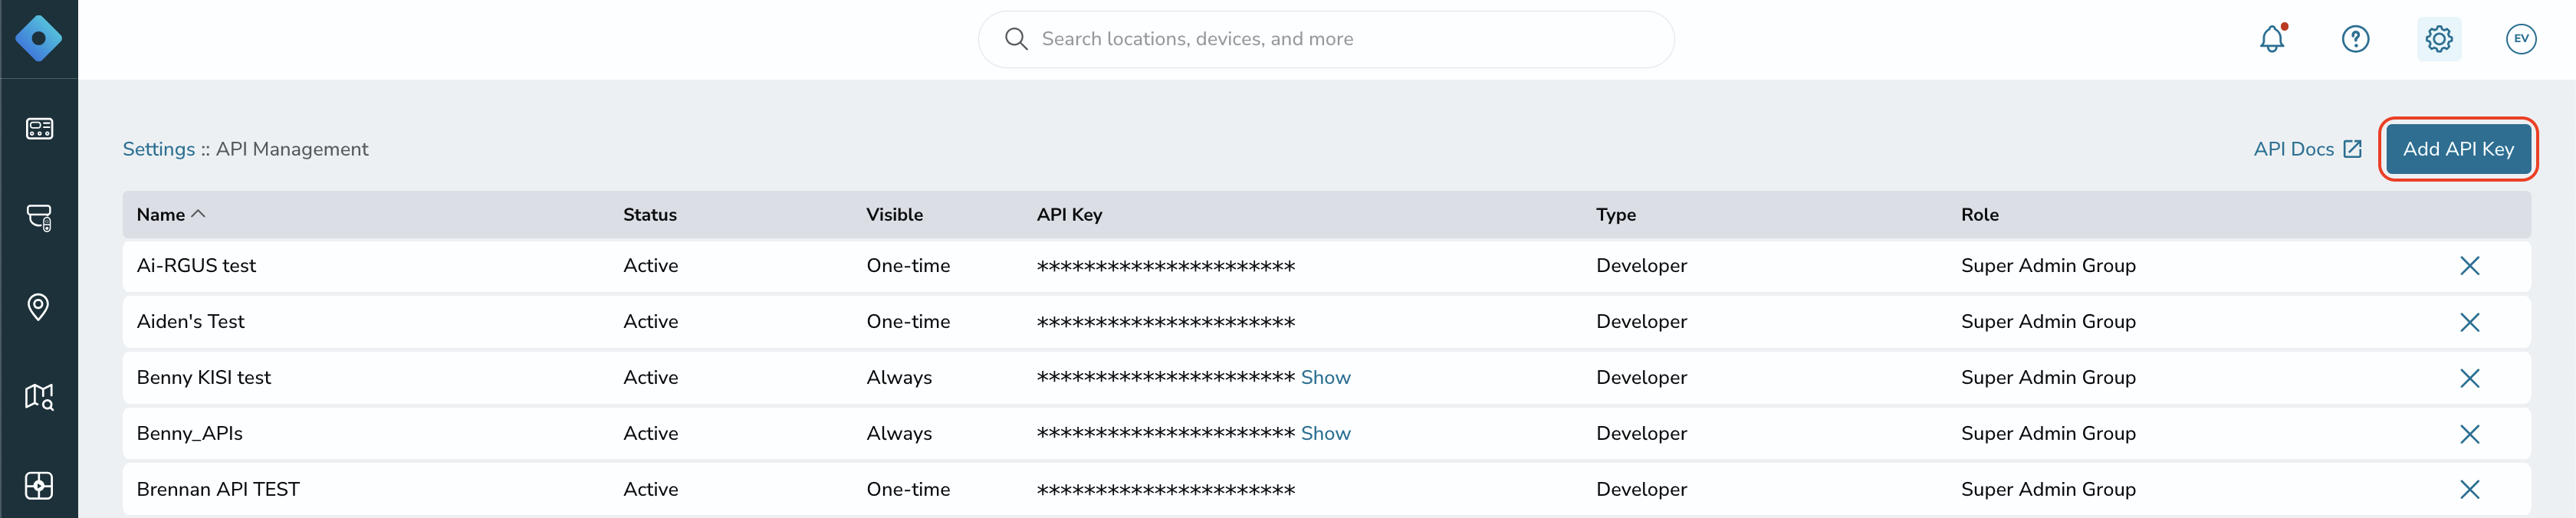Click the search magnifier icon
This screenshot has width=2576, height=518.
click(1016, 39)
